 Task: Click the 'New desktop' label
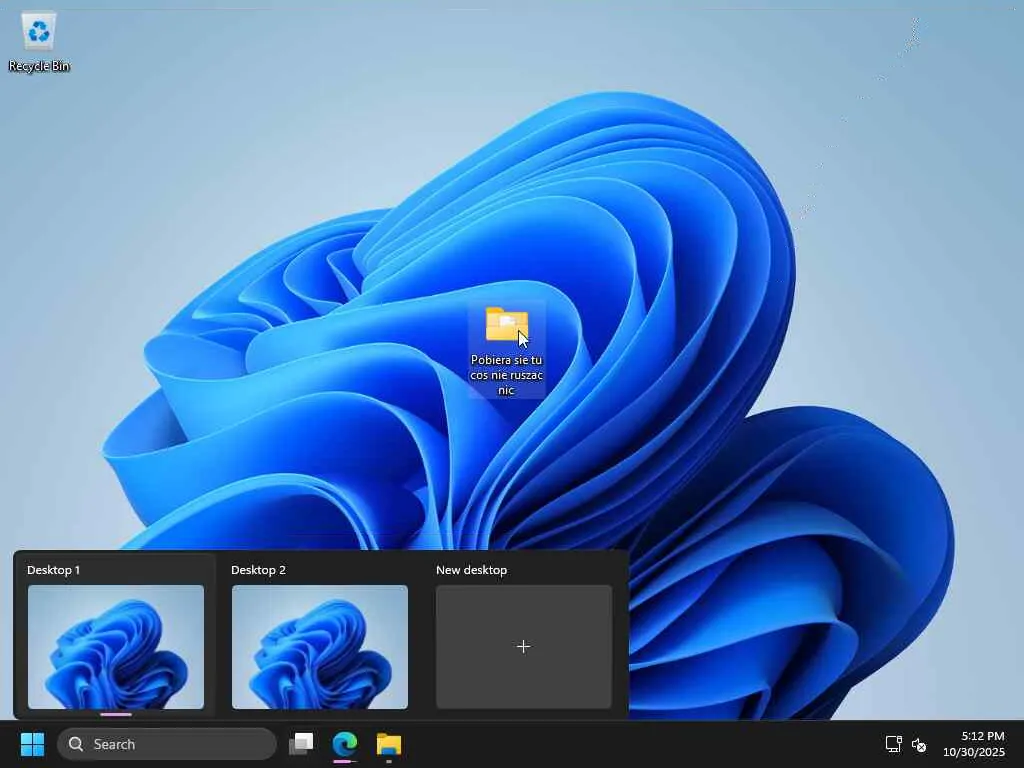[x=472, y=570]
